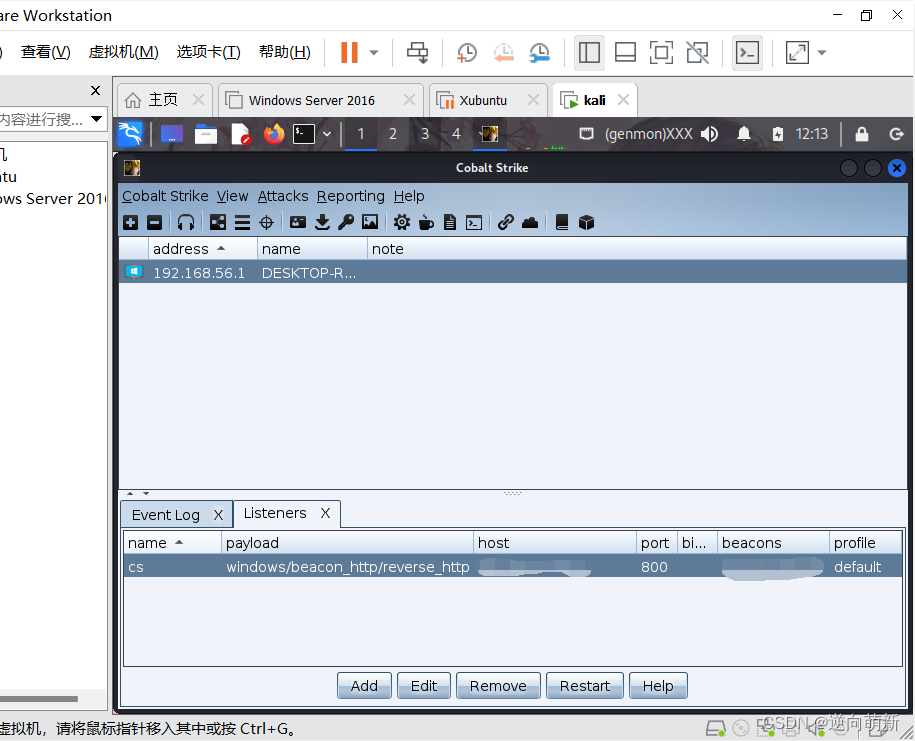Click the VMware send Ctrl+Alt+Del icon
Image resolution: width=915 pixels, height=741 pixels.
click(x=417, y=53)
